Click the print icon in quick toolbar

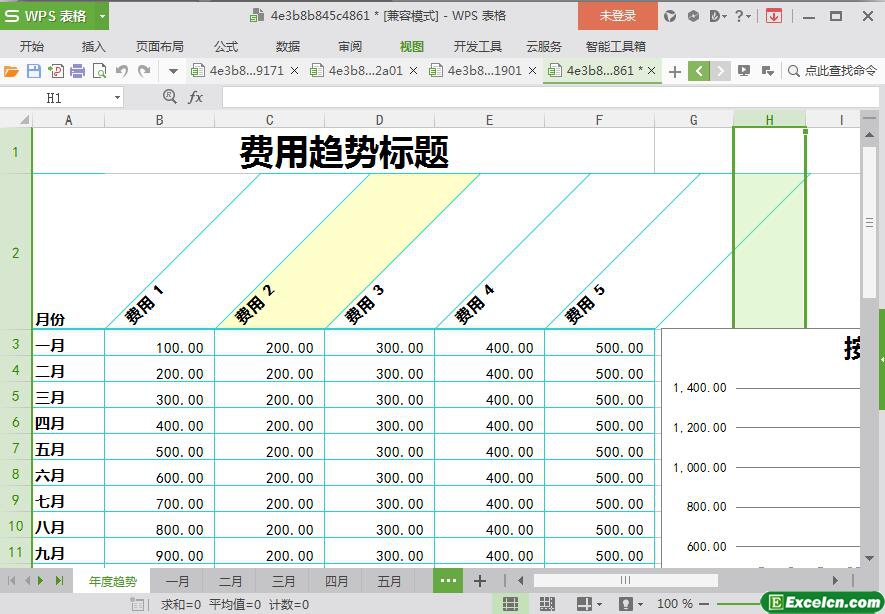click(x=77, y=71)
